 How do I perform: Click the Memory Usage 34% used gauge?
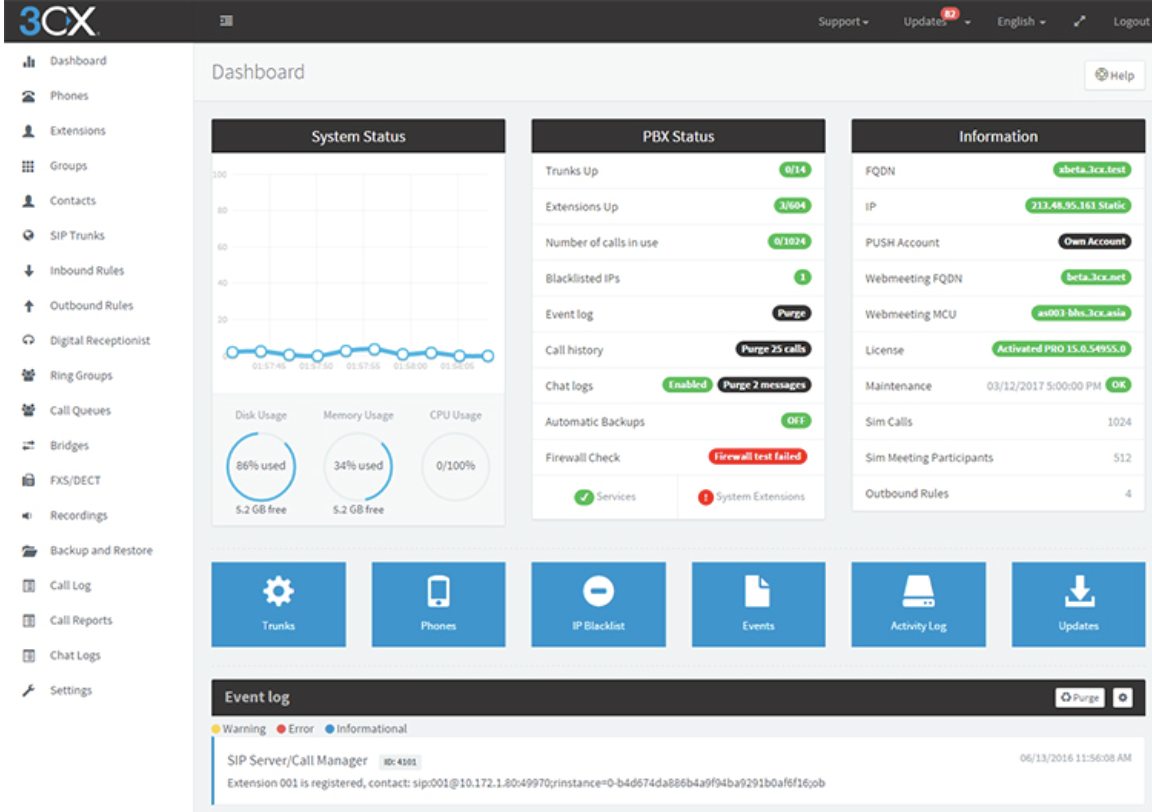(359, 466)
